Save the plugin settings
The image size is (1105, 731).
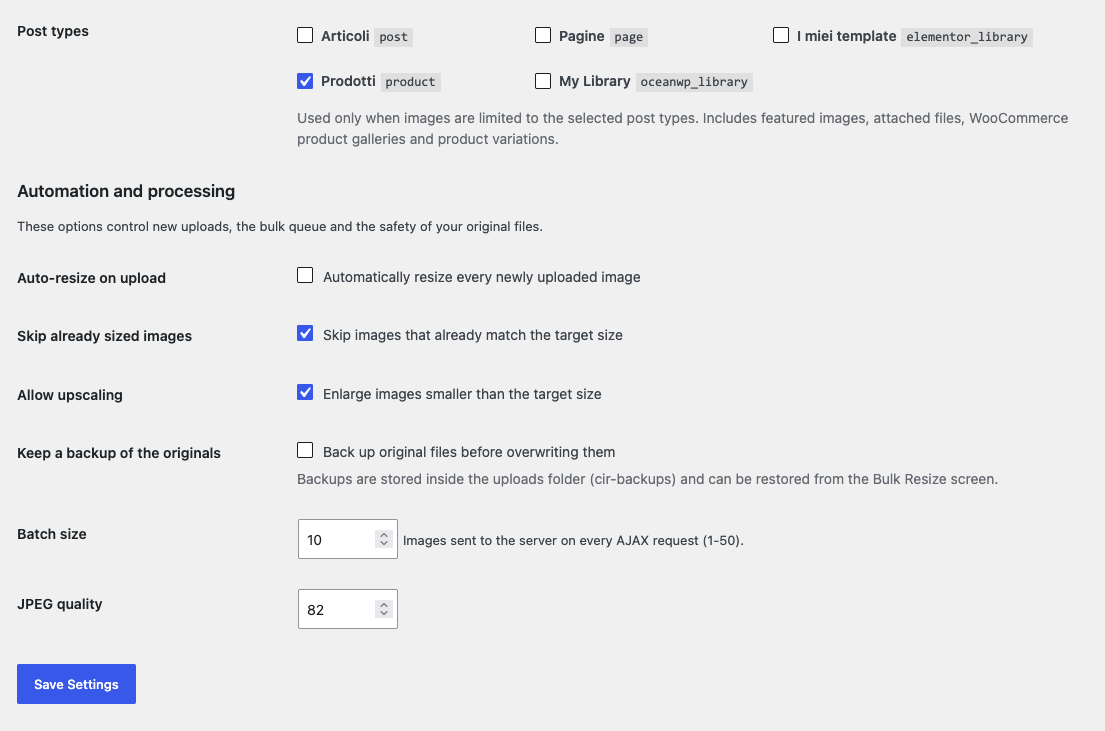(x=76, y=684)
